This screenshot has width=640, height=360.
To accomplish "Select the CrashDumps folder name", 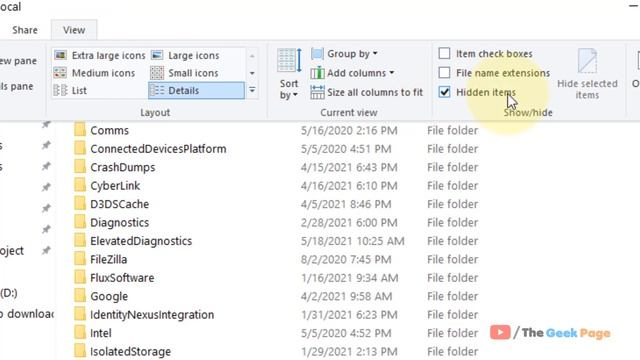I will (x=122, y=167).
